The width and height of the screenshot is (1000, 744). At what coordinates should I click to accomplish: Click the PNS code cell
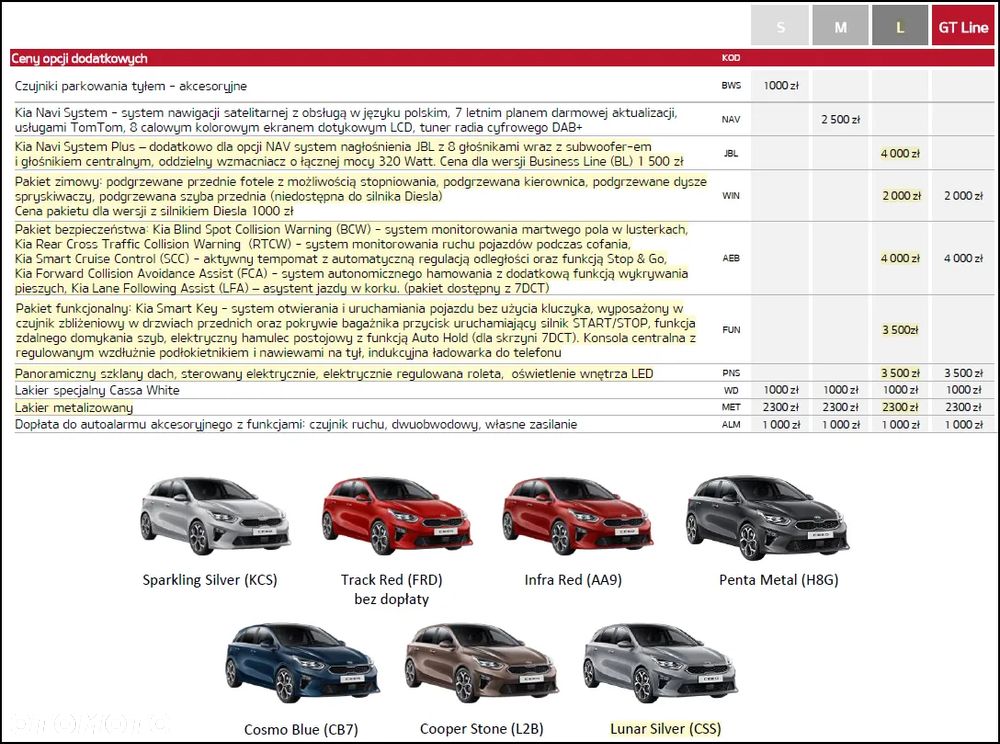[x=731, y=373]
